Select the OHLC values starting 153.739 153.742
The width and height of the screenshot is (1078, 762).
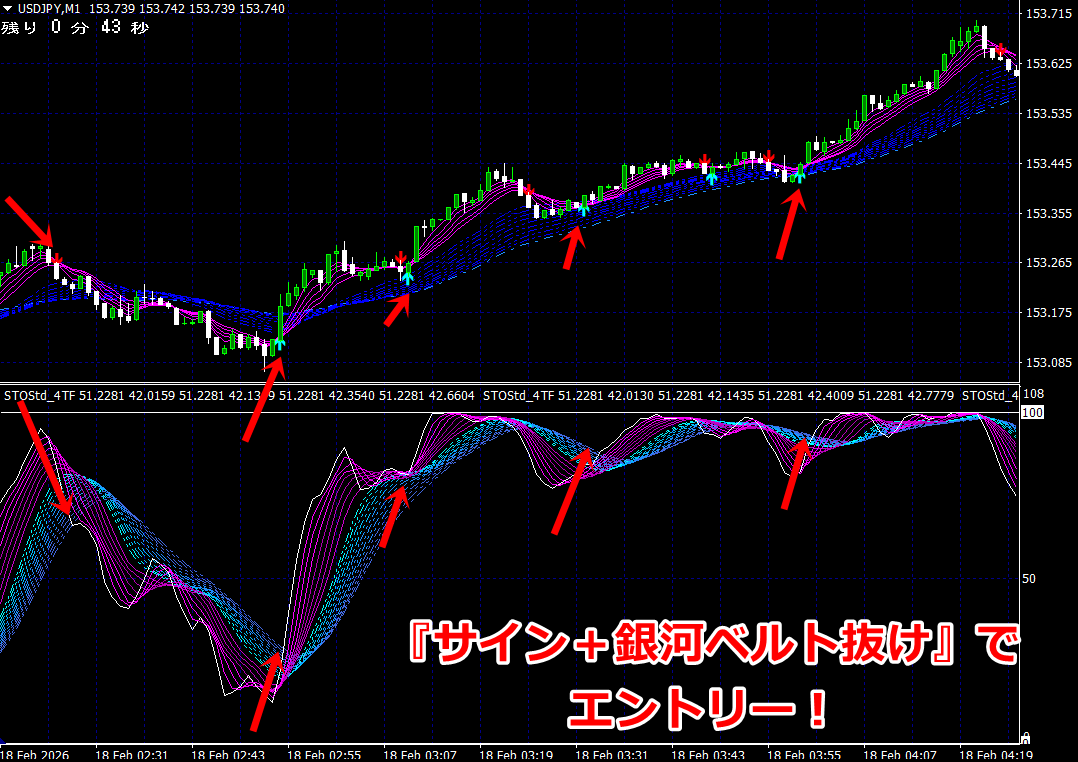click(x=187, y=9)
